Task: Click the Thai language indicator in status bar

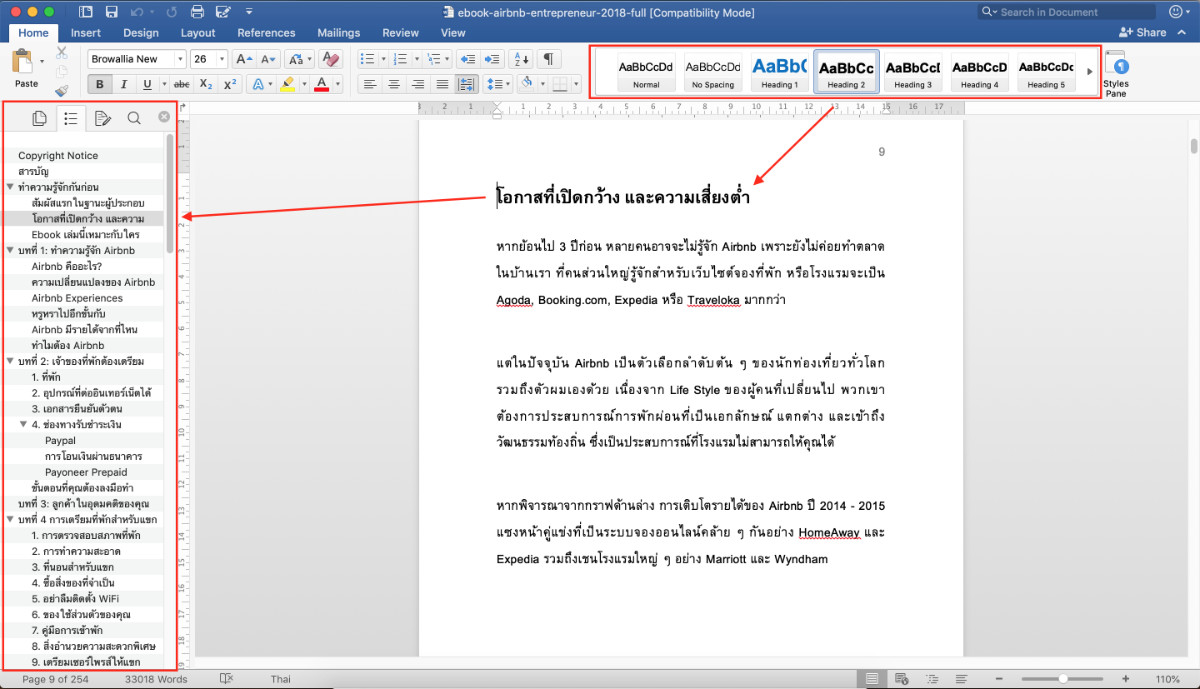Action: (x=281, y=679)
